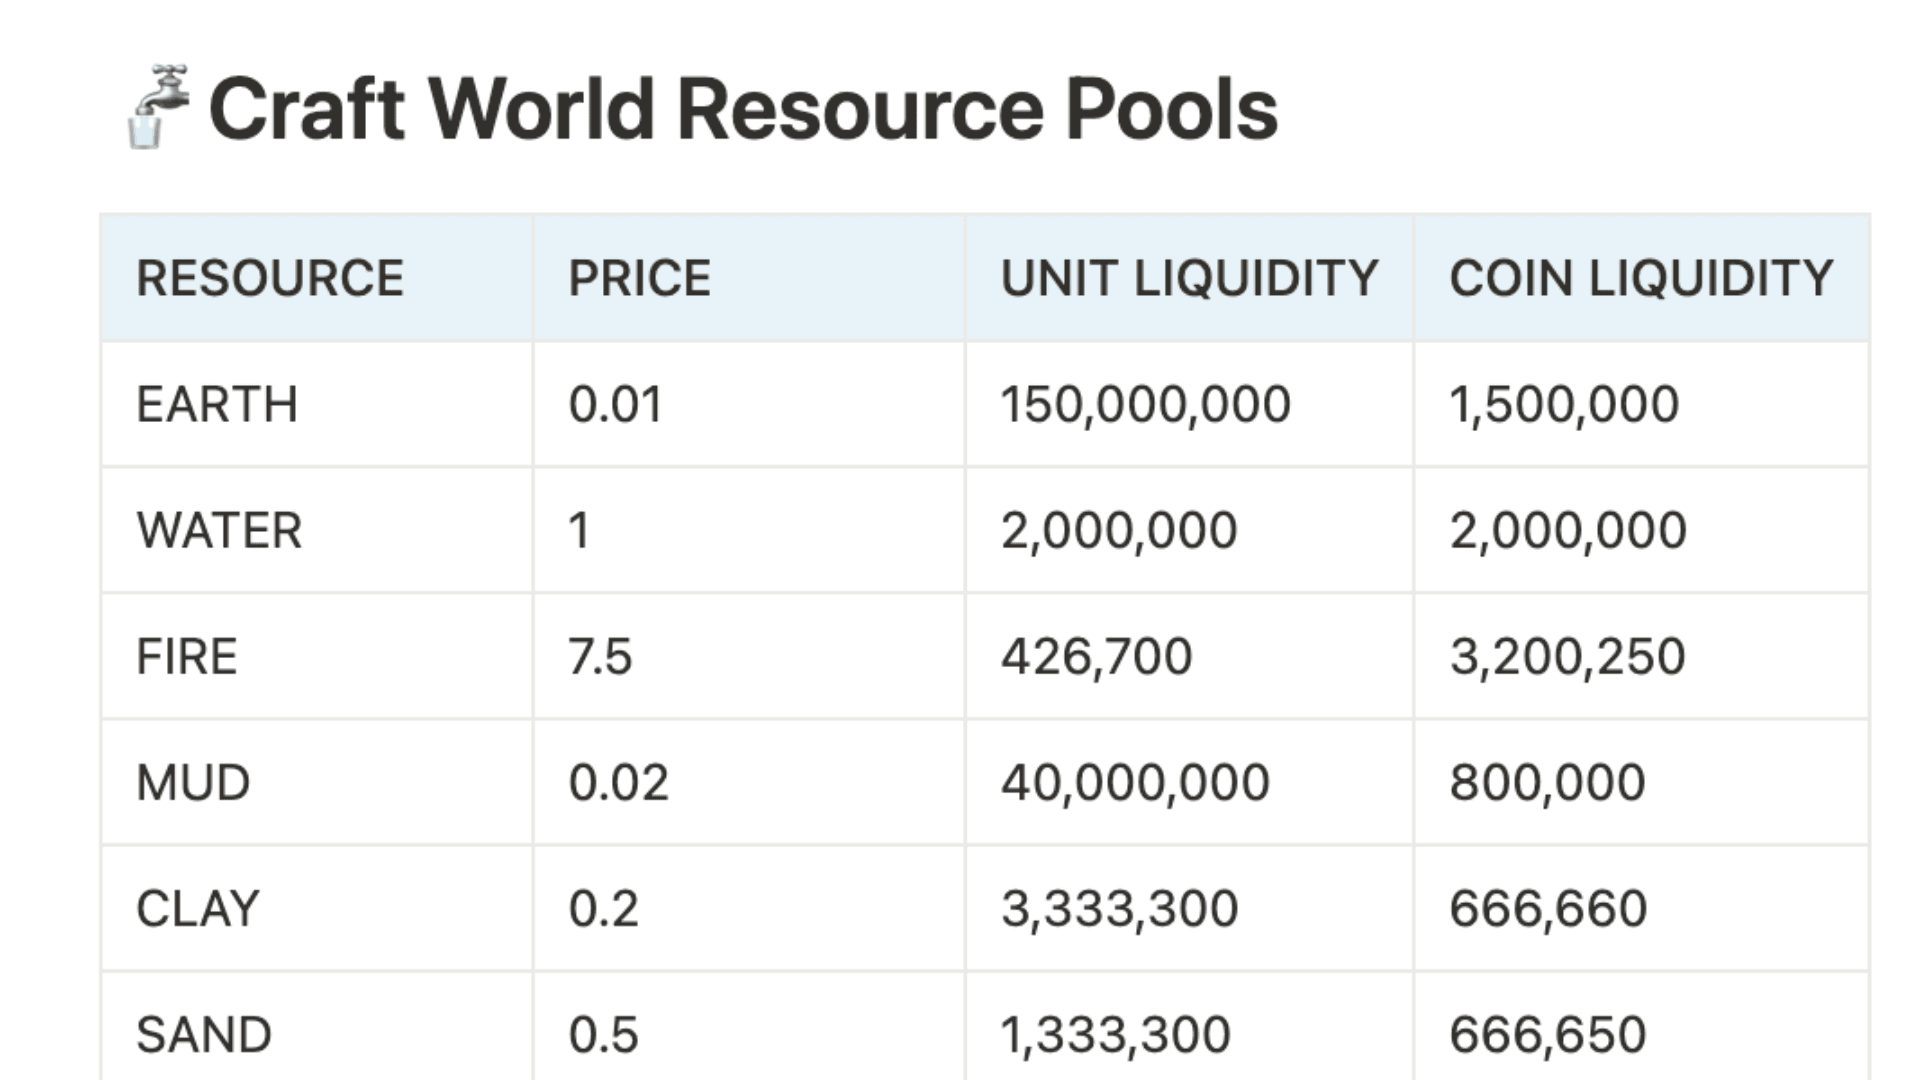
Task: Select the MUD resource row label
Action: point(191,781)
